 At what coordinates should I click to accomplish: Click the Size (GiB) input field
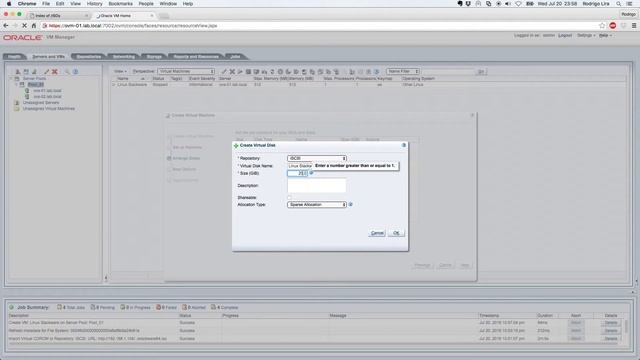click(x=297, y=173)
